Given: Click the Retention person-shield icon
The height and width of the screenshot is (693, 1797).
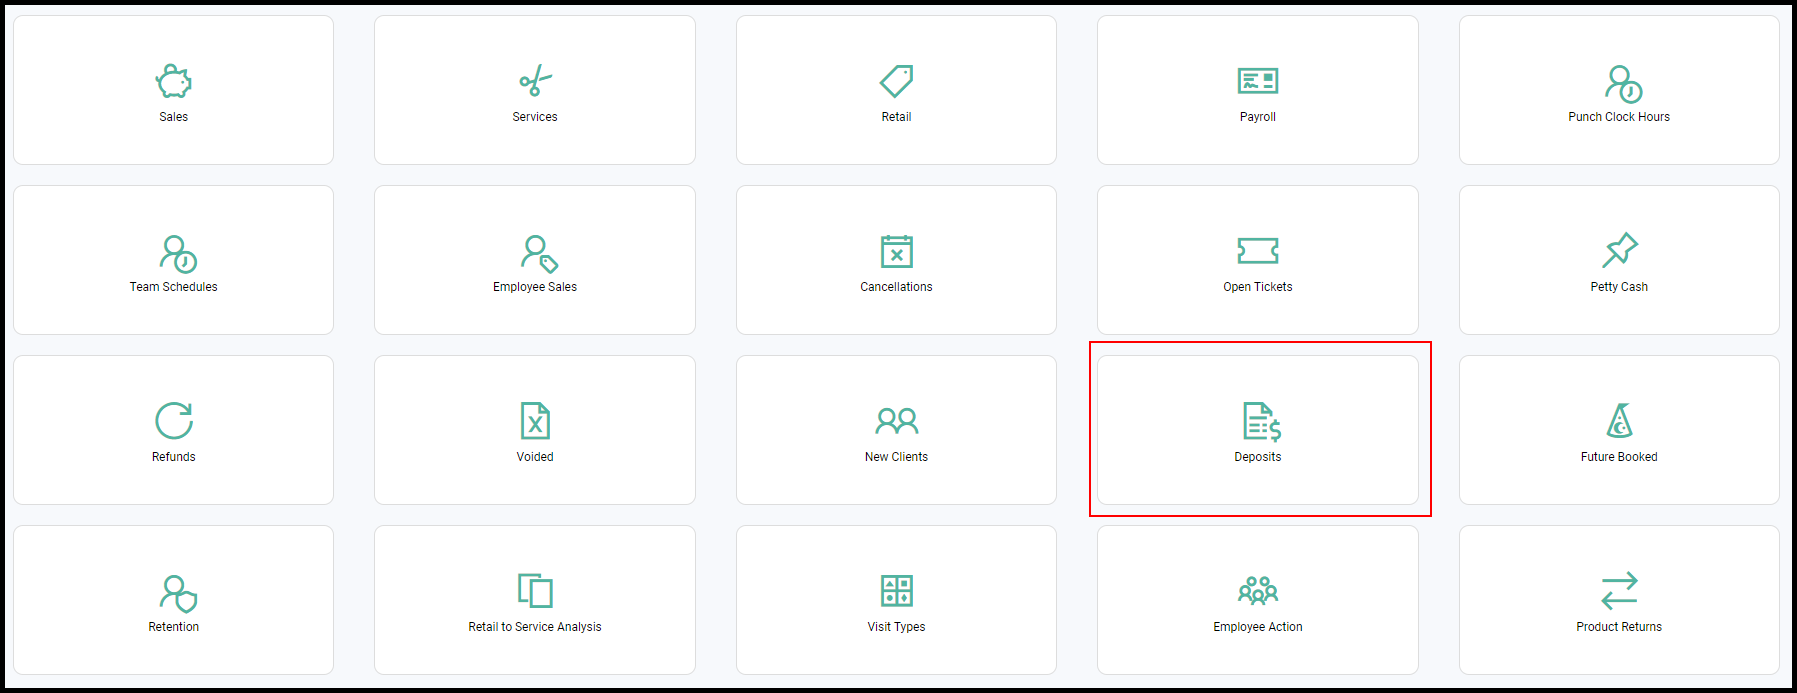Looking at the screenshot, I should pyautogui.click(x=178, y=594).
